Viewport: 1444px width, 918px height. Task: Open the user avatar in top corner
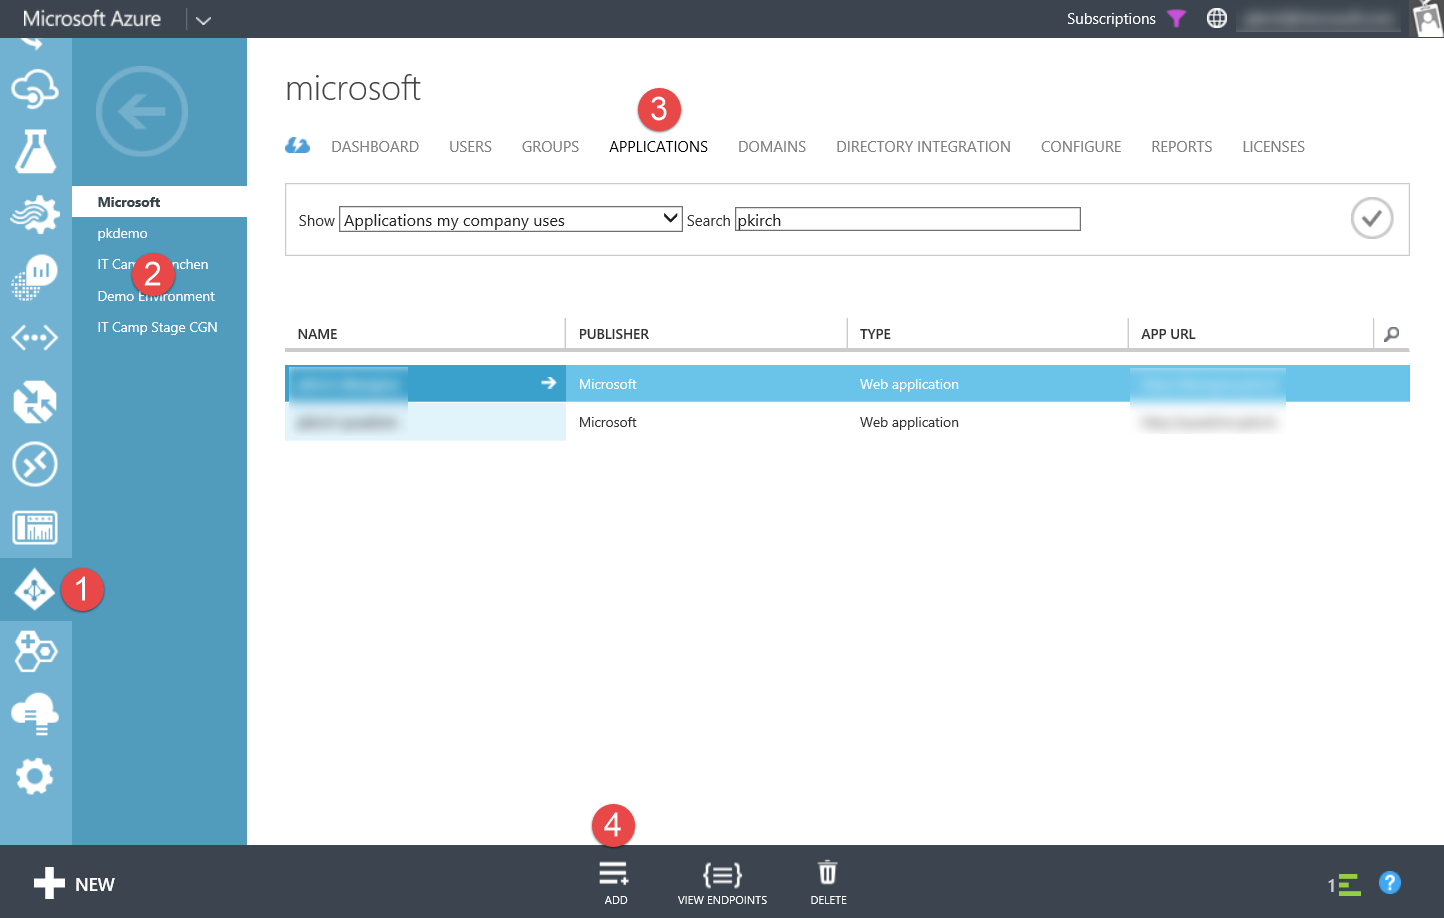(x=1427, y=19)
